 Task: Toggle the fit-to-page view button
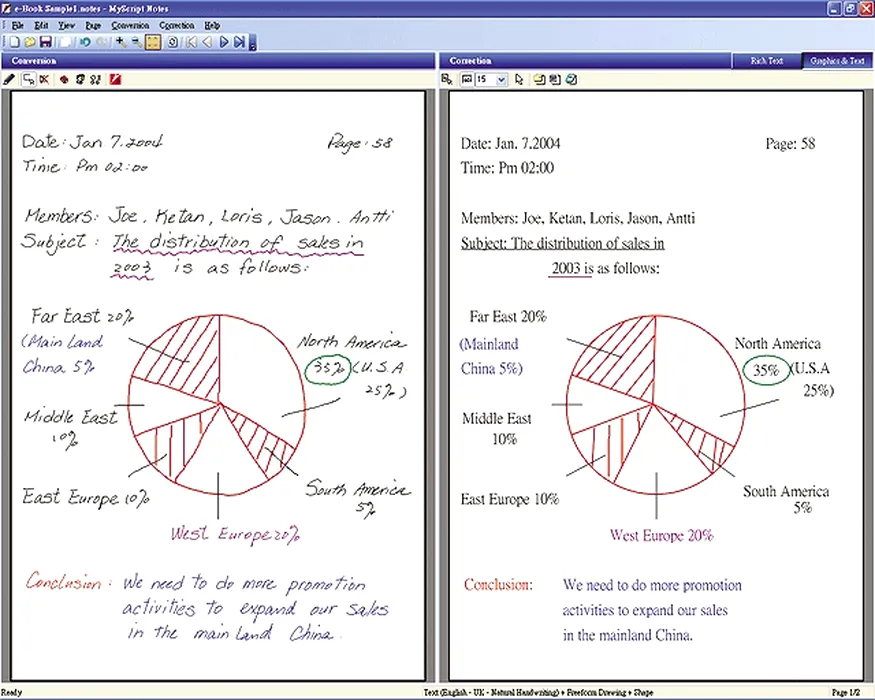tap(154, 42)
